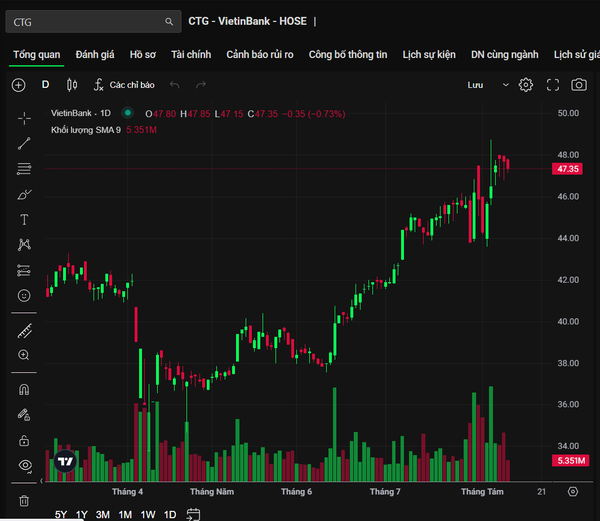This screenshot has width=600, height=521.
Task: Click the undo arrow in chart toolbar
Action: coord(174,85)
